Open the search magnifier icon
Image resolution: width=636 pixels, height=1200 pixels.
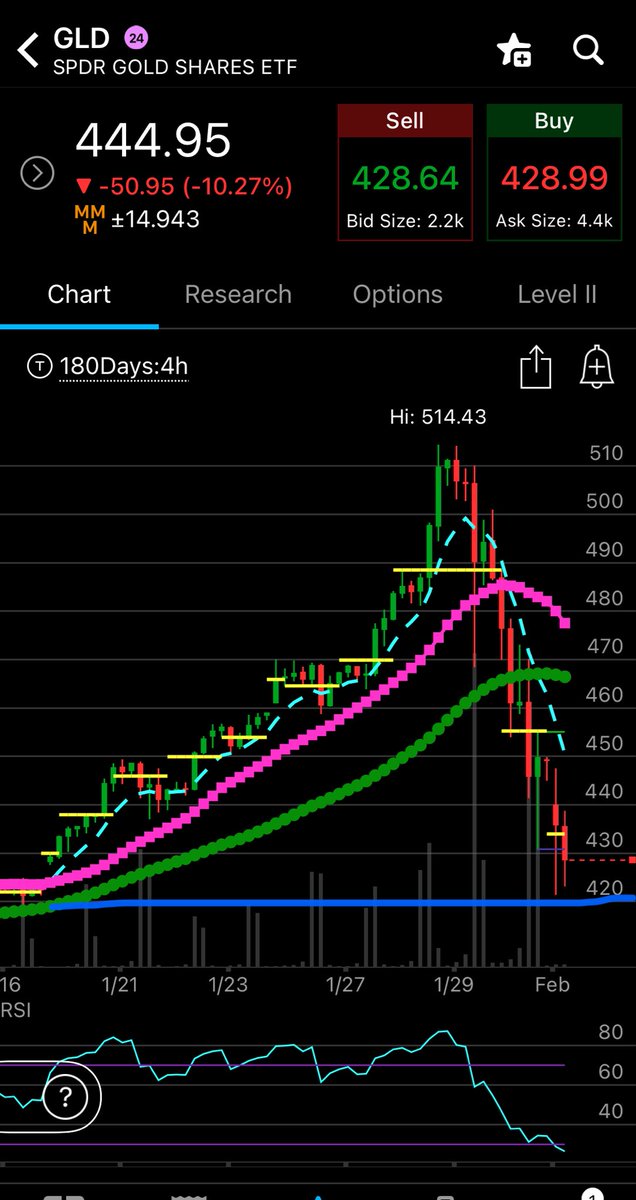pos(587,49)
